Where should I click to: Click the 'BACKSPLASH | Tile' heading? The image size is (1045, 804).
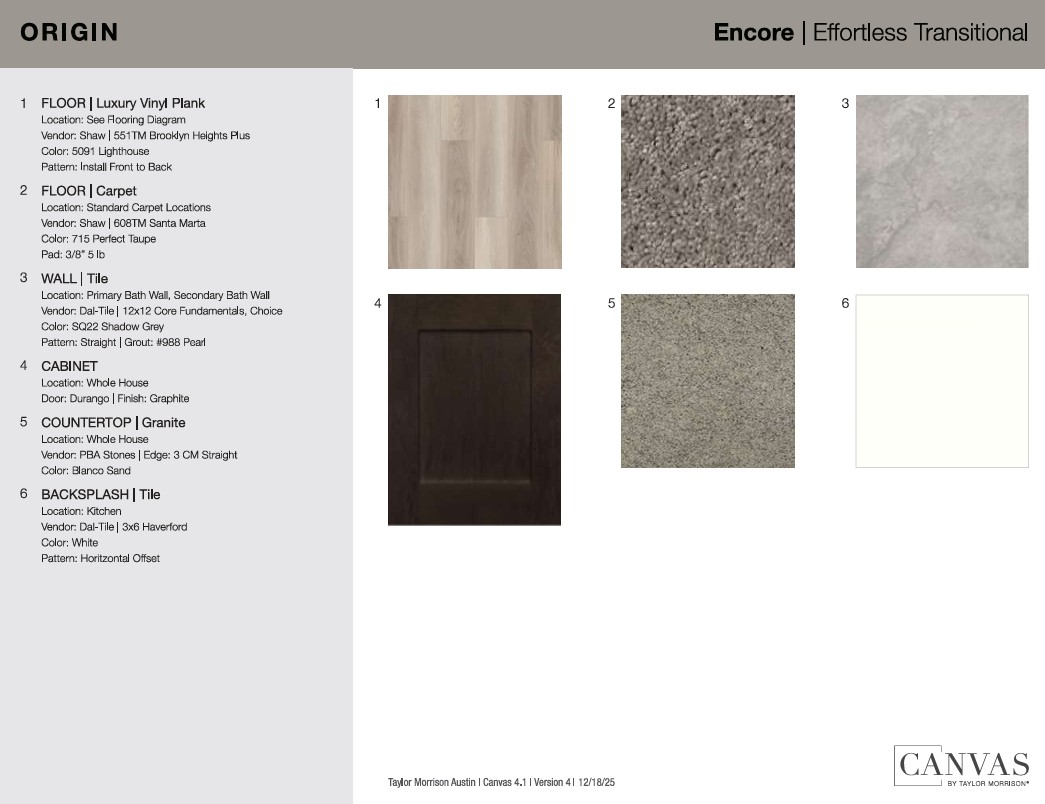(x=101, y=495)
